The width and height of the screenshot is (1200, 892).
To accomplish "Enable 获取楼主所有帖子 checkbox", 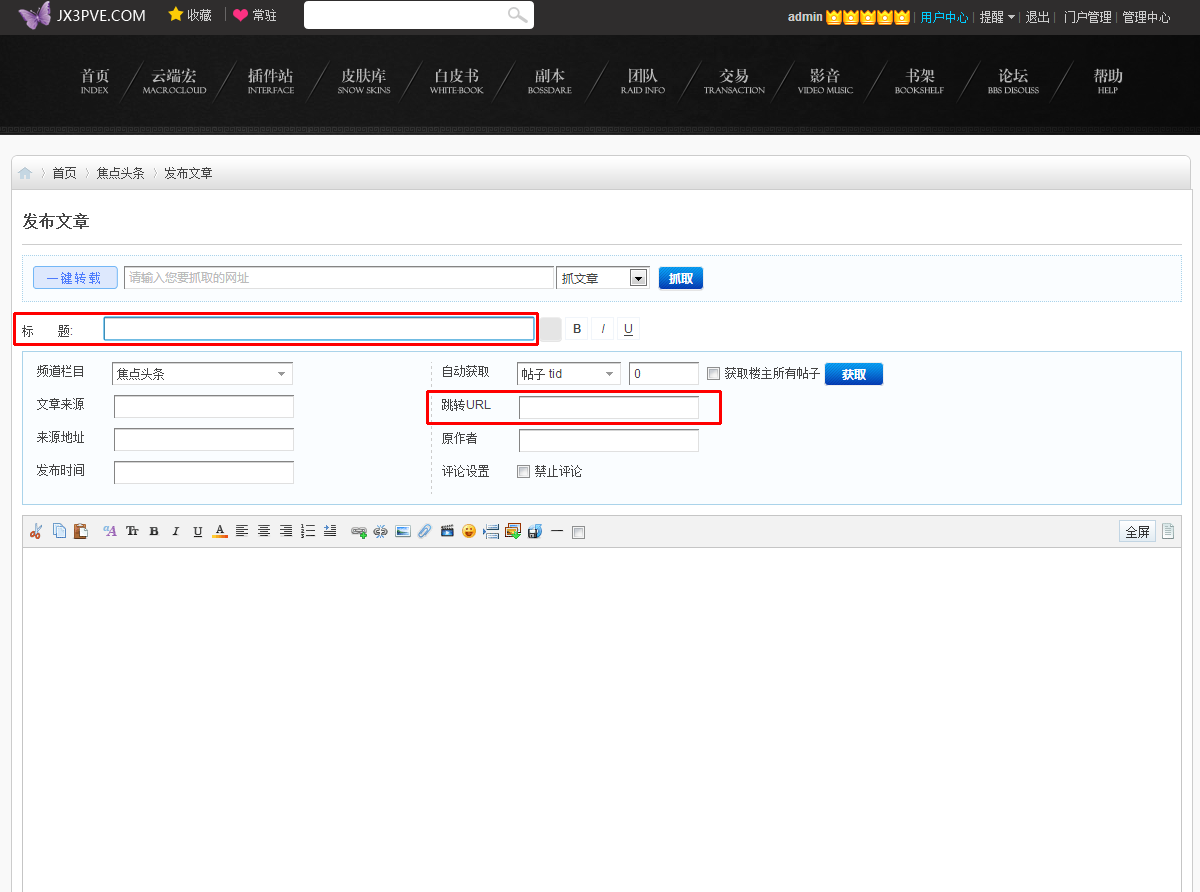I will pyautogui.click(x=713, y=374).
